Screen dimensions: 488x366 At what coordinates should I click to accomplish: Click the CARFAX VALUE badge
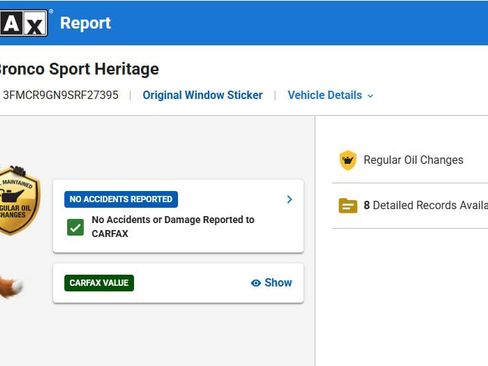pyautogui.click(x=99, y=283)
